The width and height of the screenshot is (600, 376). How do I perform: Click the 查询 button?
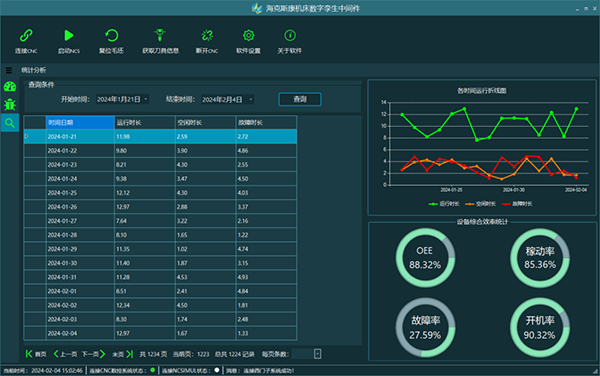tap(300, 99)
